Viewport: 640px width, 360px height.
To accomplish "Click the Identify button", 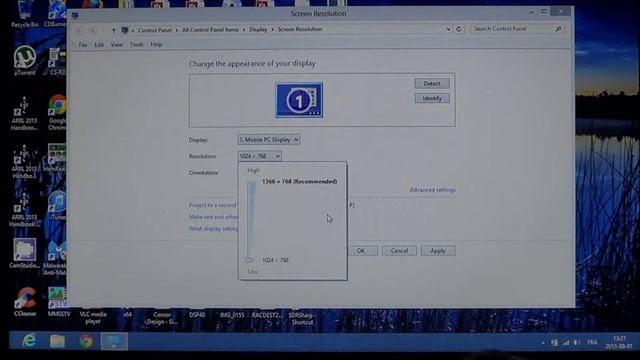I will click(432, 98).
